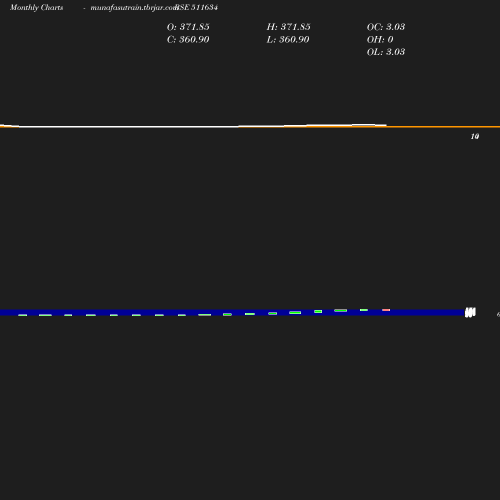Select the red candle on the chart
This screenshot has width=500, height=500.
tap(386, 310)
